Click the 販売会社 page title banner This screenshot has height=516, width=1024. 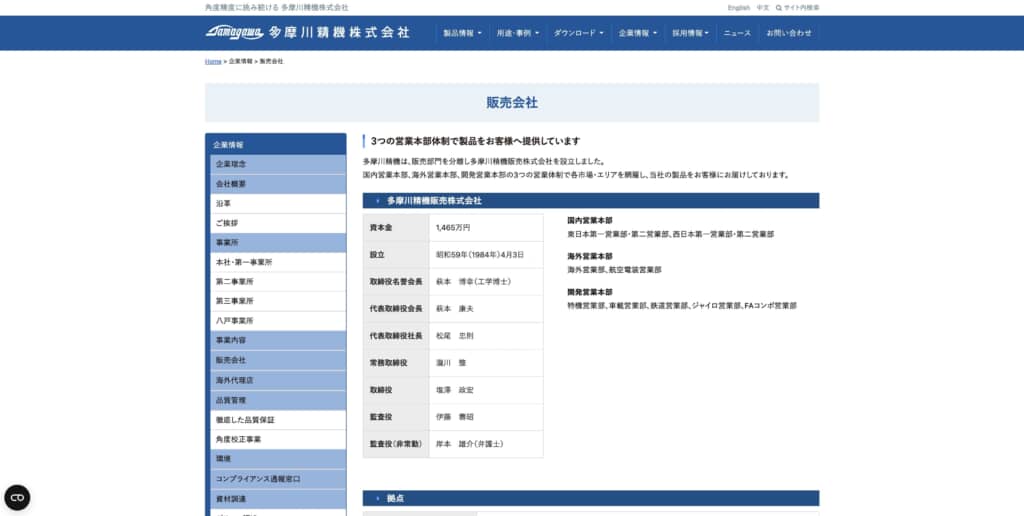coord(512,103)
